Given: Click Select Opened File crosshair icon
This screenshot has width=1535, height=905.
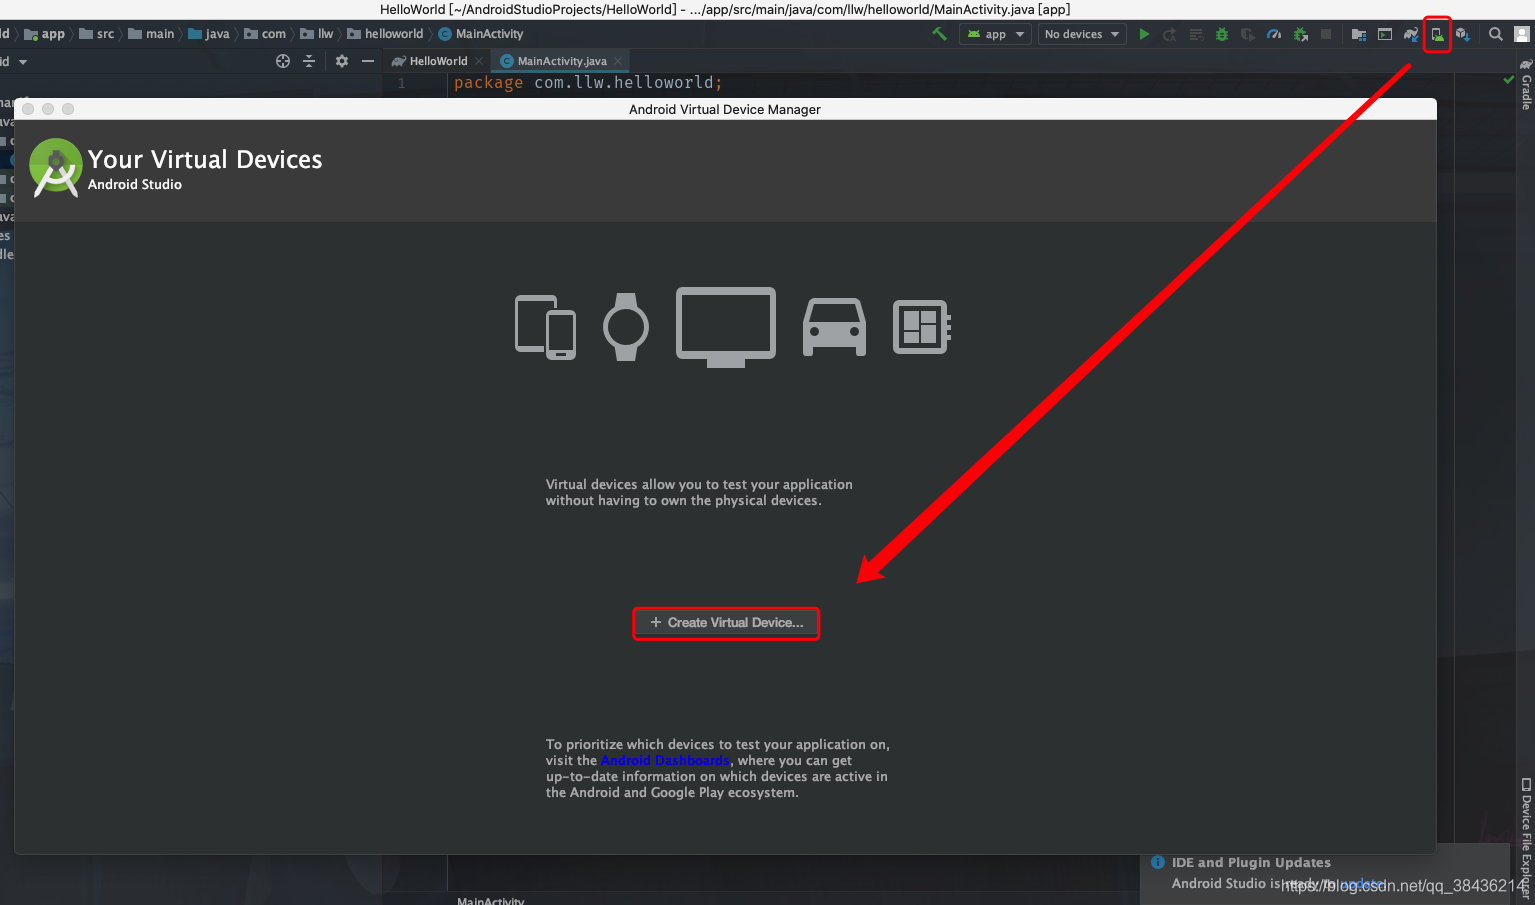Looking at the screenshot, I should (283, 61).
